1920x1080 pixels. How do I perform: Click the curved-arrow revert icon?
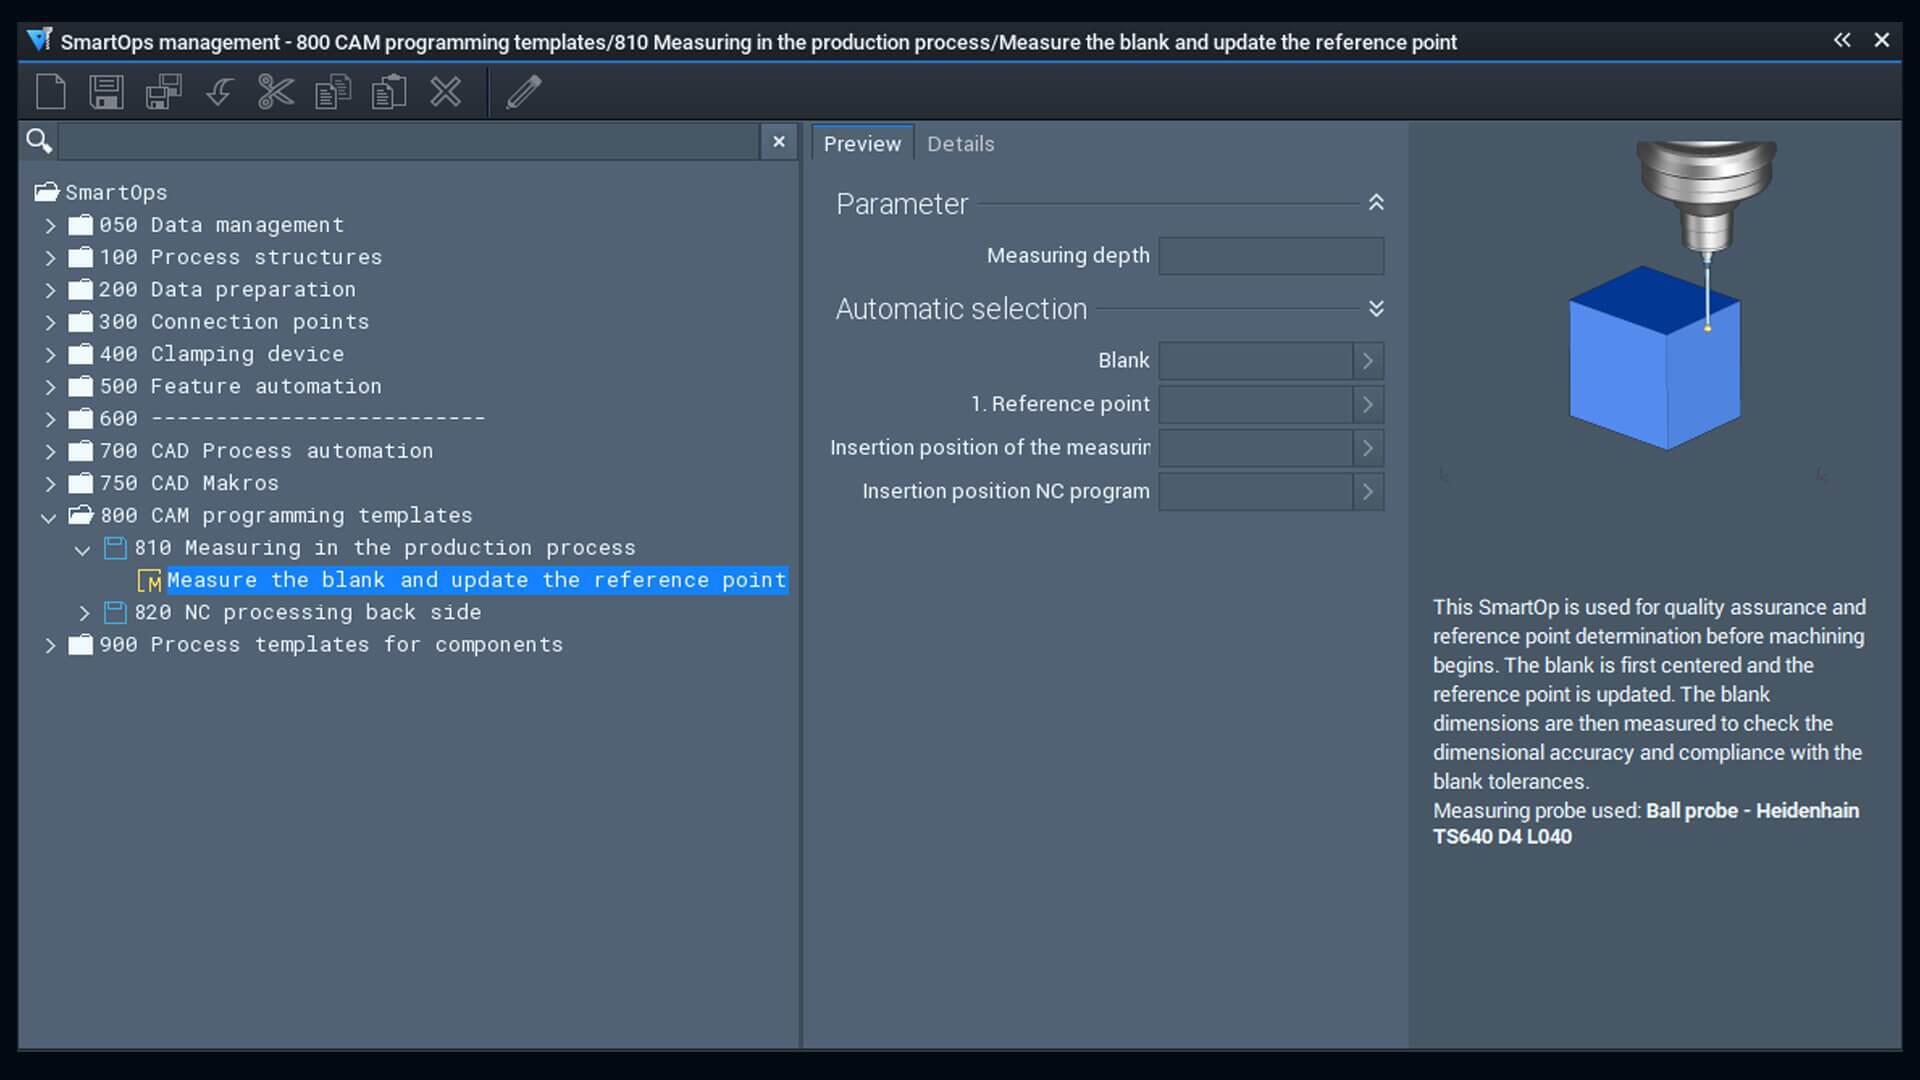click(219, 92)
